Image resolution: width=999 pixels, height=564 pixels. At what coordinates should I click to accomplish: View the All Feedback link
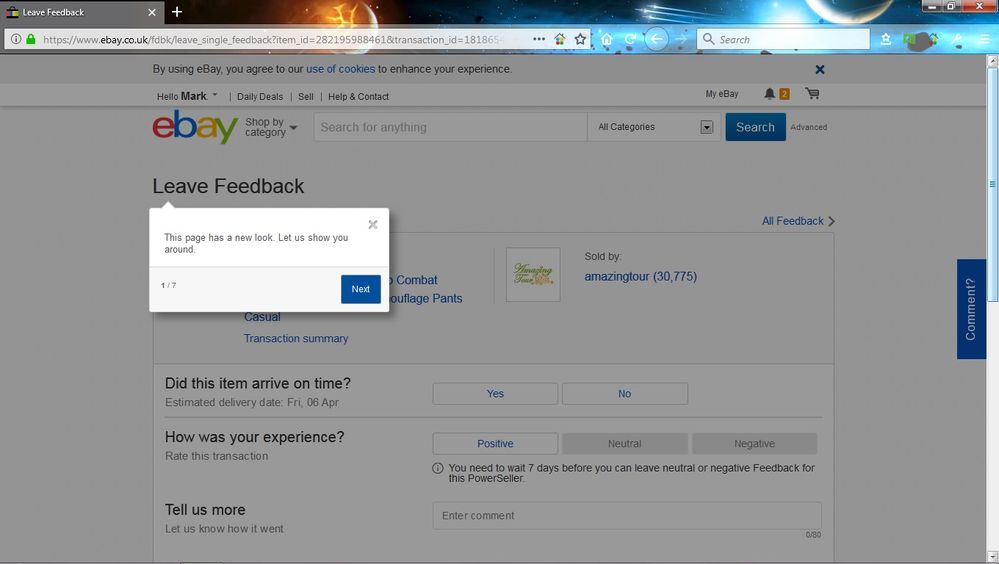793,221
